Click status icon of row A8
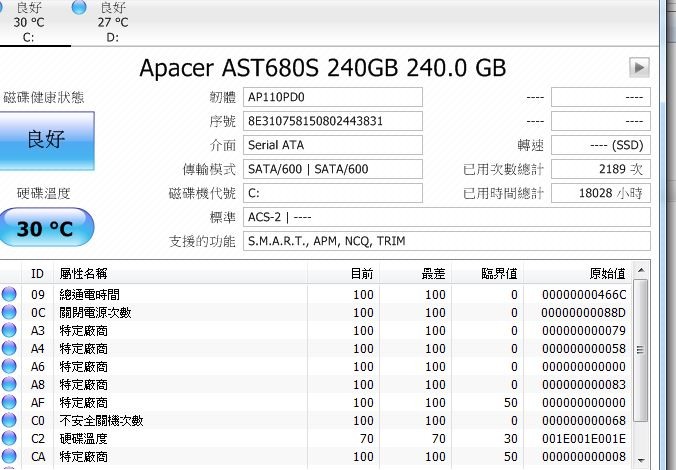Viewport: 676px width, 470px height. click(x=9, y=385)
